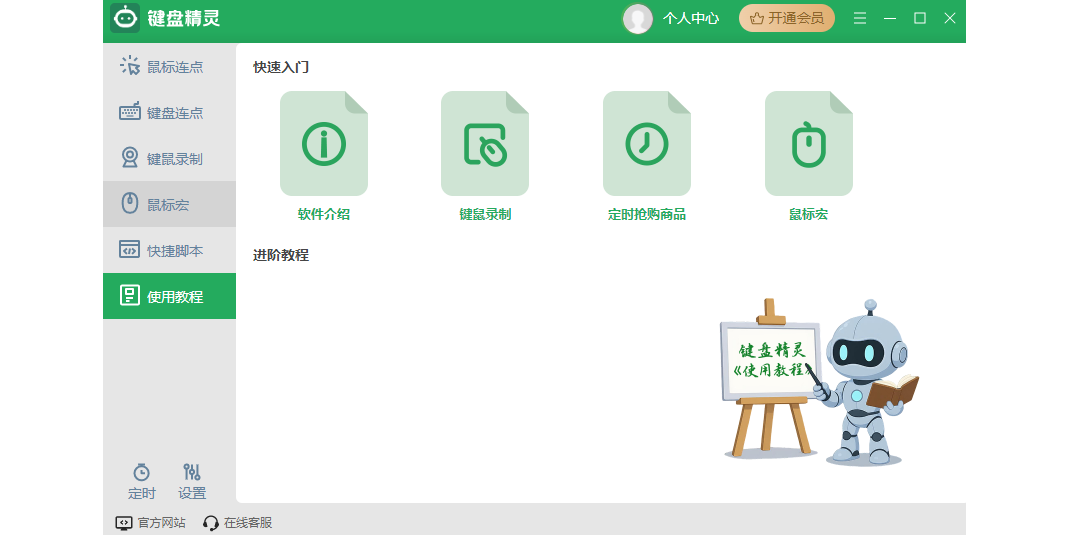The image size is (1070, 535).
Task: Open 快捷脚本 in the left sidebar
Action: [169, 251]
